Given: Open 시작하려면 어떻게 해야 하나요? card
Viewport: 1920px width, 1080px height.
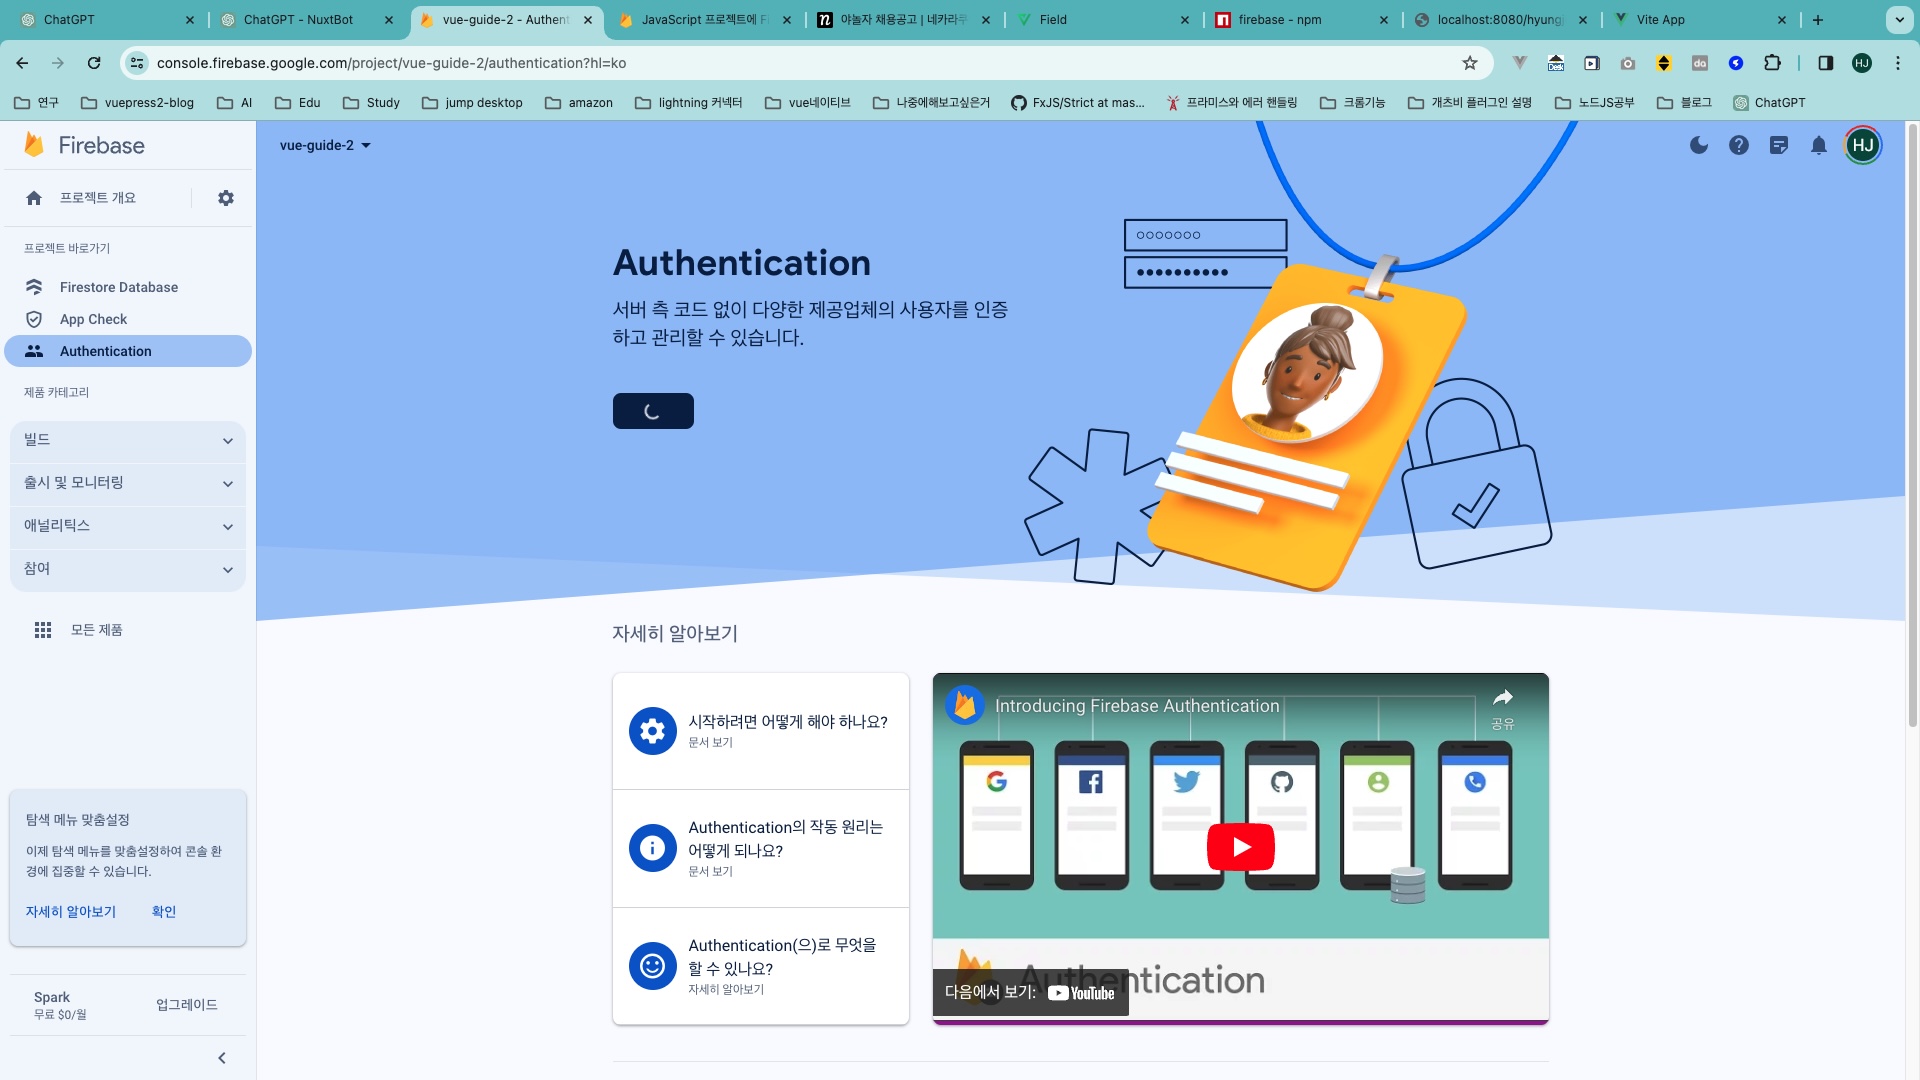Looking at the screenshot, I should point(761,731).
